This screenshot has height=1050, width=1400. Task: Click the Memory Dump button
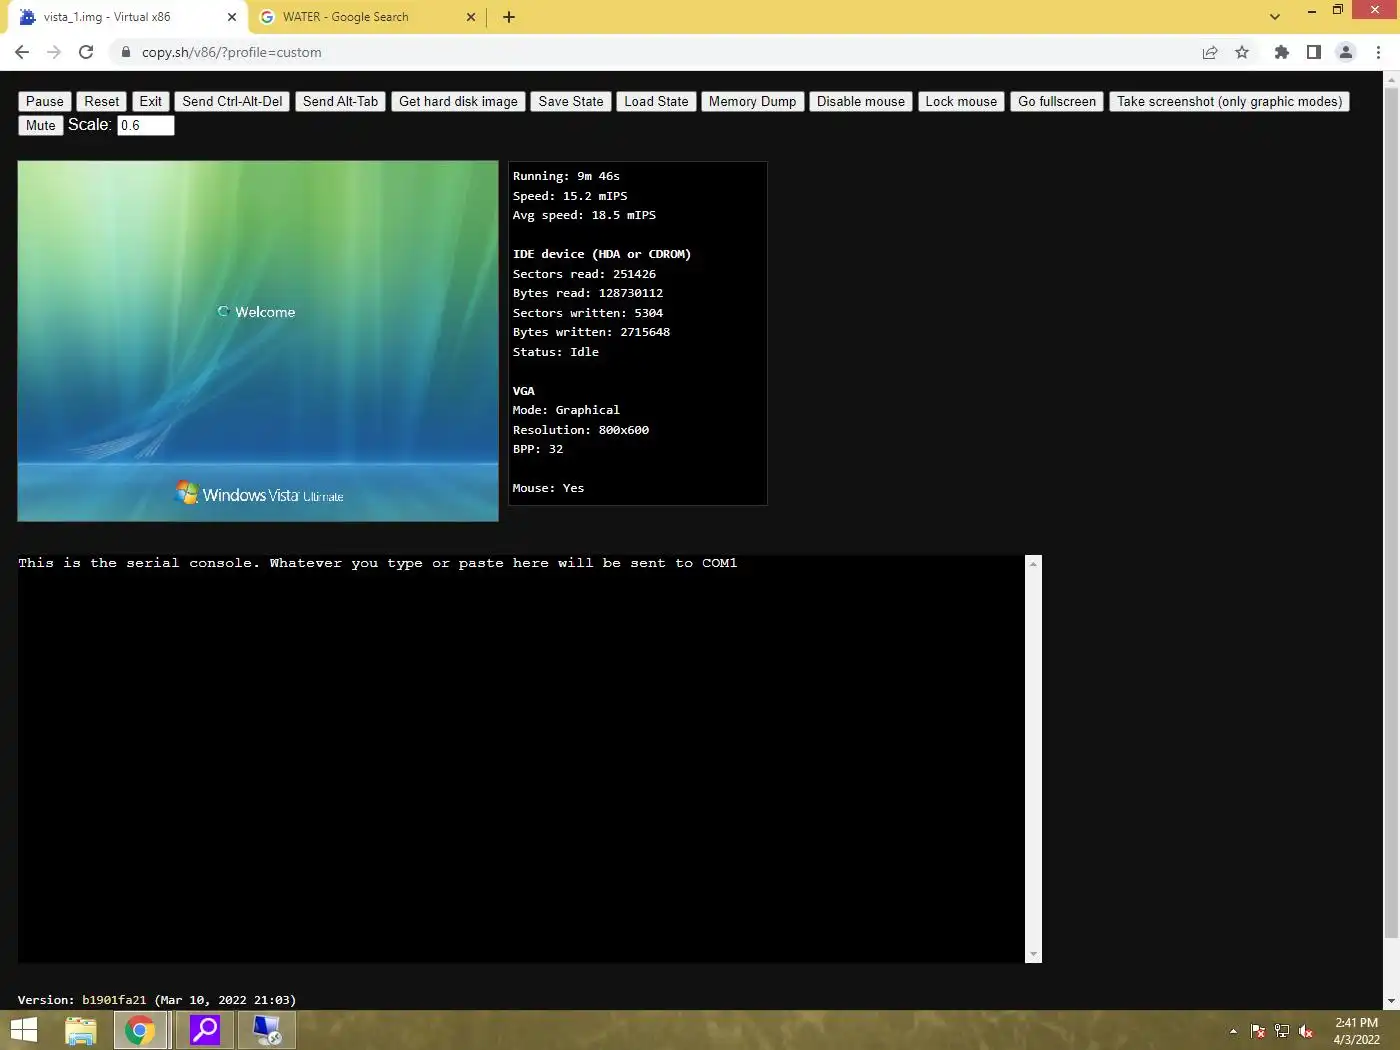tap(752, 101)
